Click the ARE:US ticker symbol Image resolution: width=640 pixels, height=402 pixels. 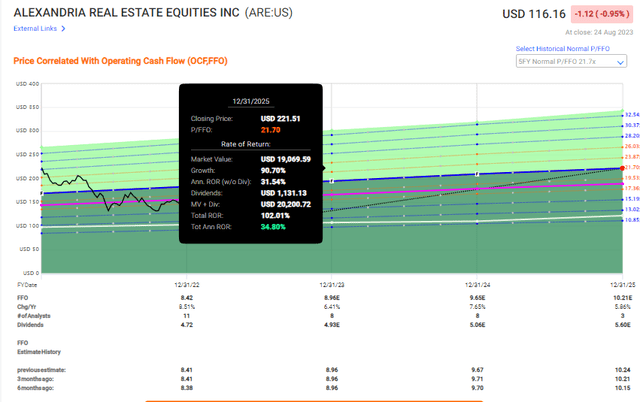pos(269,13)
